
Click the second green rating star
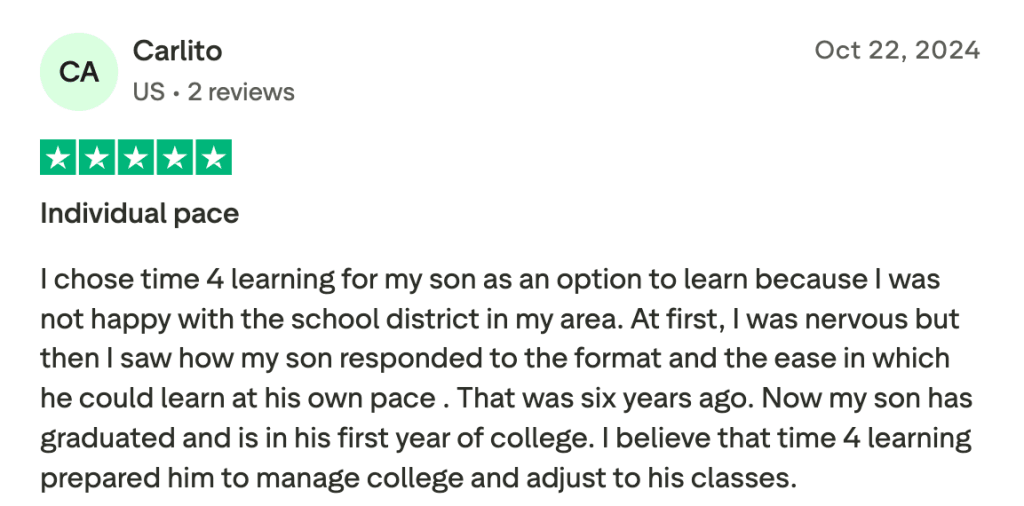(97, 158)
